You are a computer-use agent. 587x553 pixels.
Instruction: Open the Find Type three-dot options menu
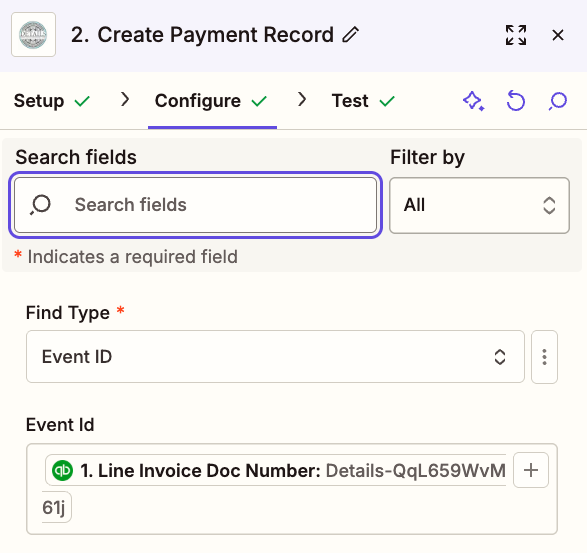tap(544, 357)
